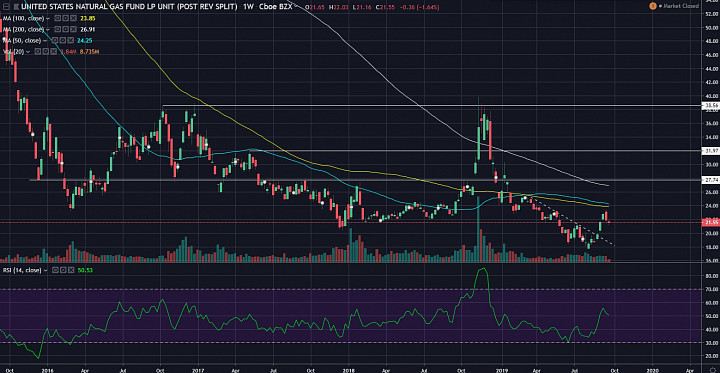This screenshot has height=373, width=720.
Task: Click the United States Natural Gas Fund title
Action: click(129, 6)
